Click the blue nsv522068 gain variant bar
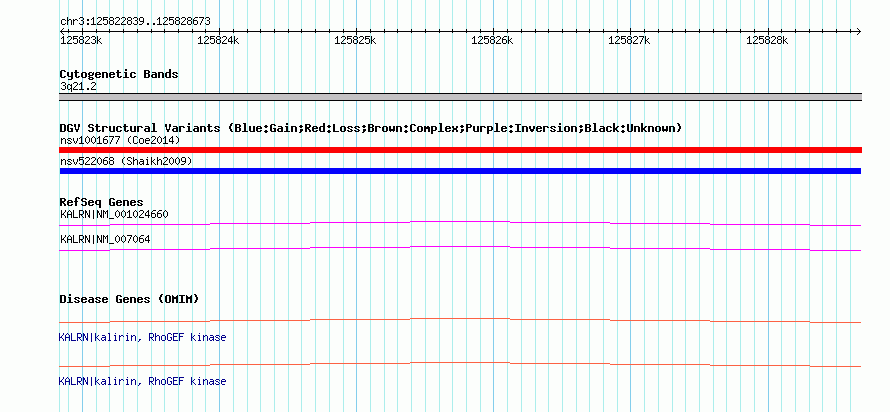The height and width of the screenshot is (412, 890). pos(460,171)
